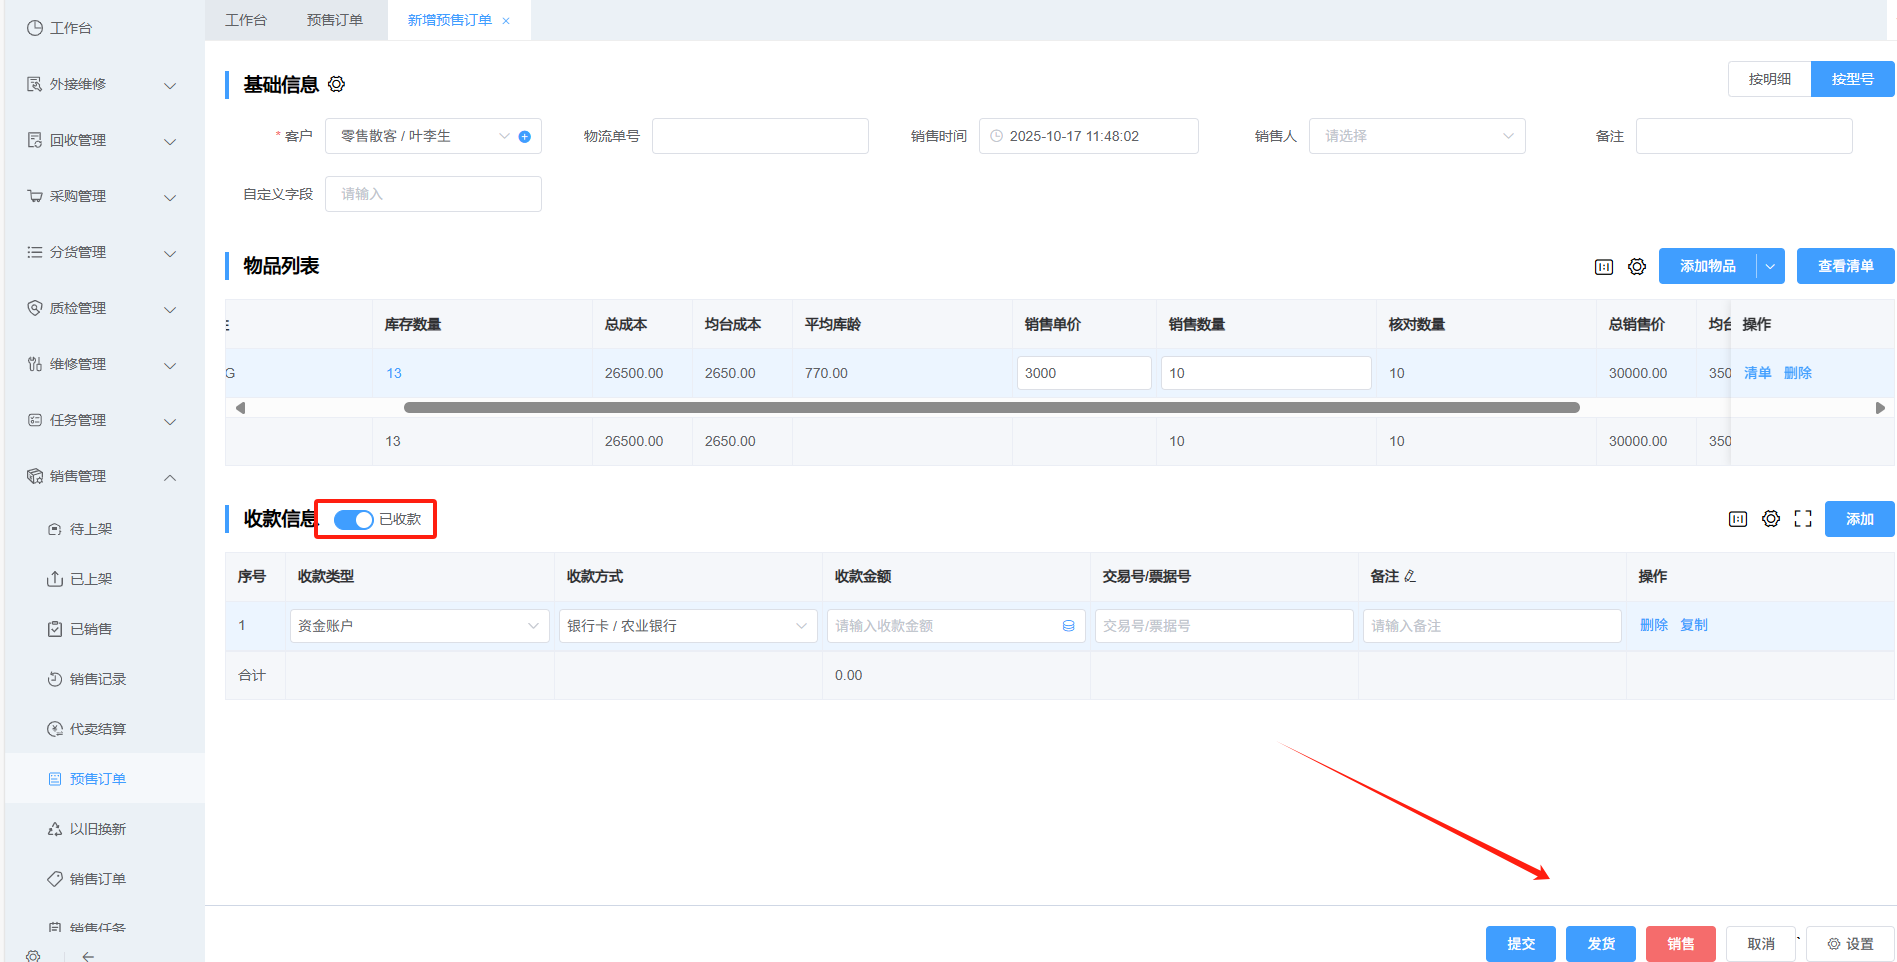This screenshot has width=1897, height=962.
Task: Open the 物品列表 settings gear icon
Action: (1637, 267)
